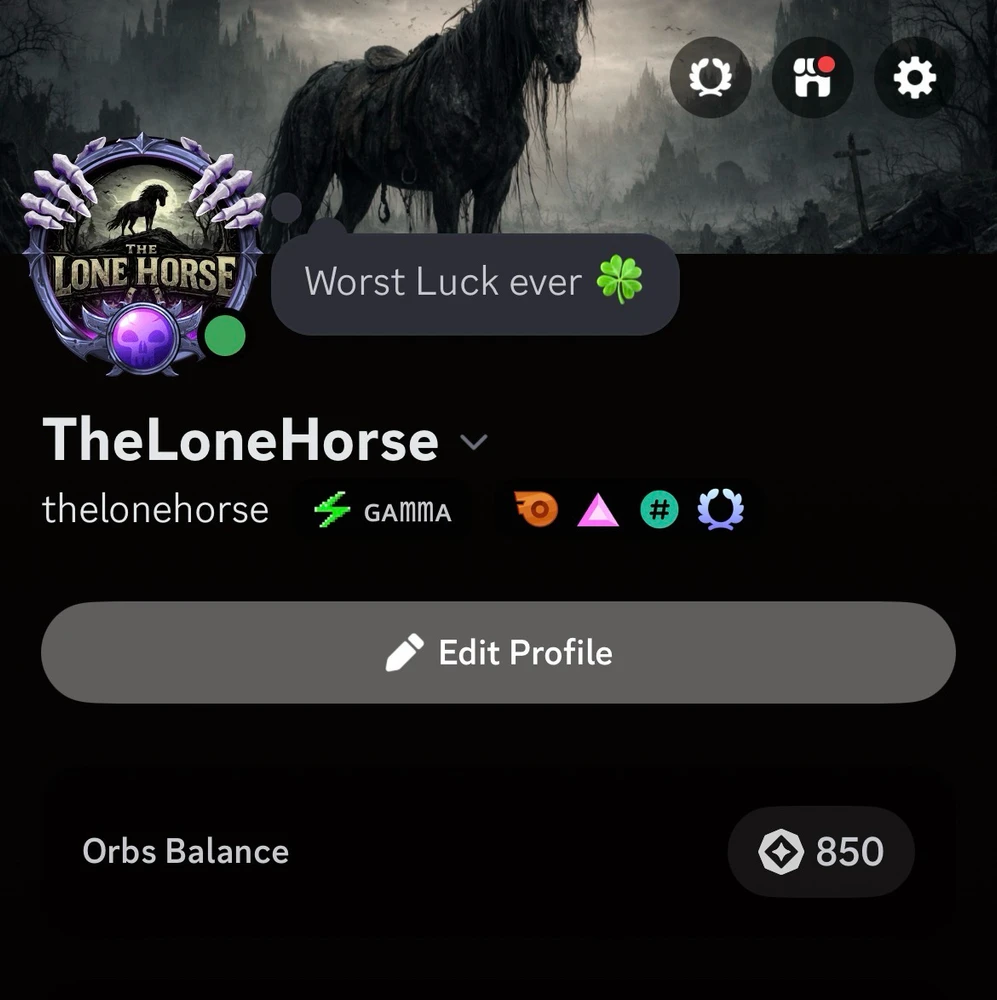
Task: Tap The Lone Horse avatar image
Action: [144, 254]
